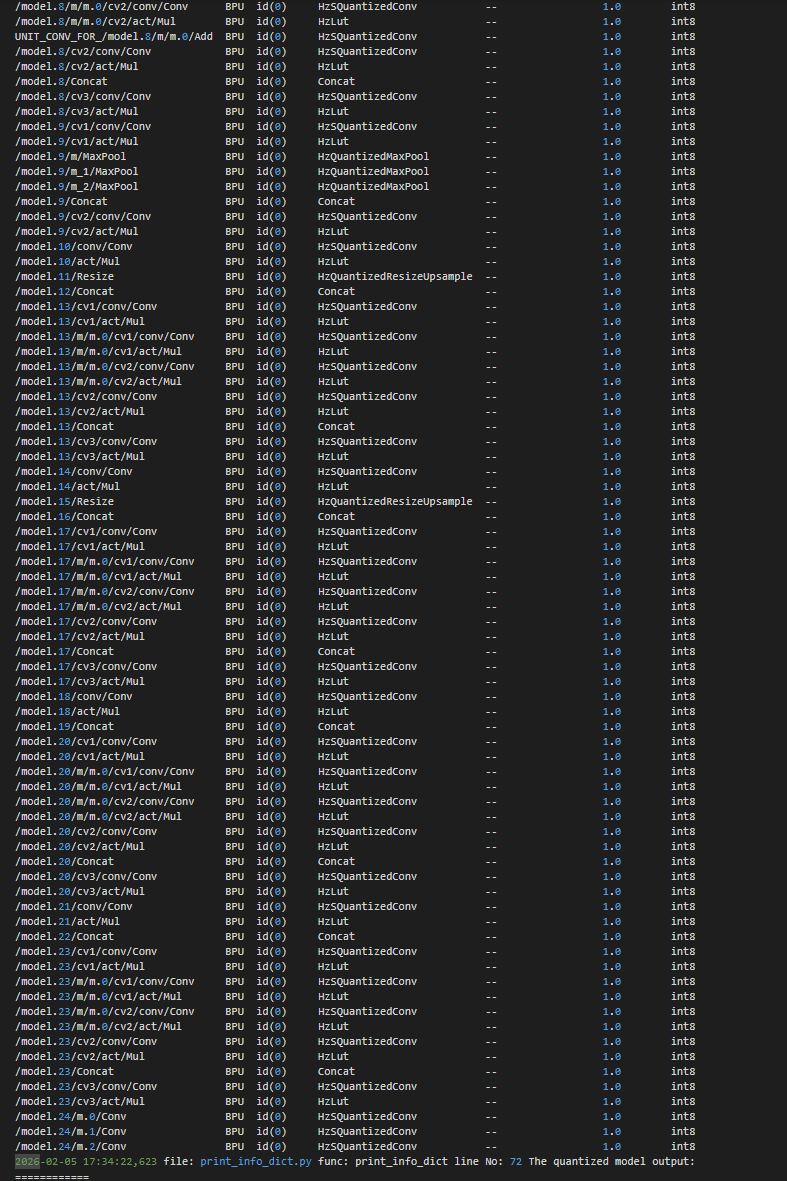787x1181 pixels.
Task: Select /model.10/conv/Conv node name
Action: tap(74, 246)
